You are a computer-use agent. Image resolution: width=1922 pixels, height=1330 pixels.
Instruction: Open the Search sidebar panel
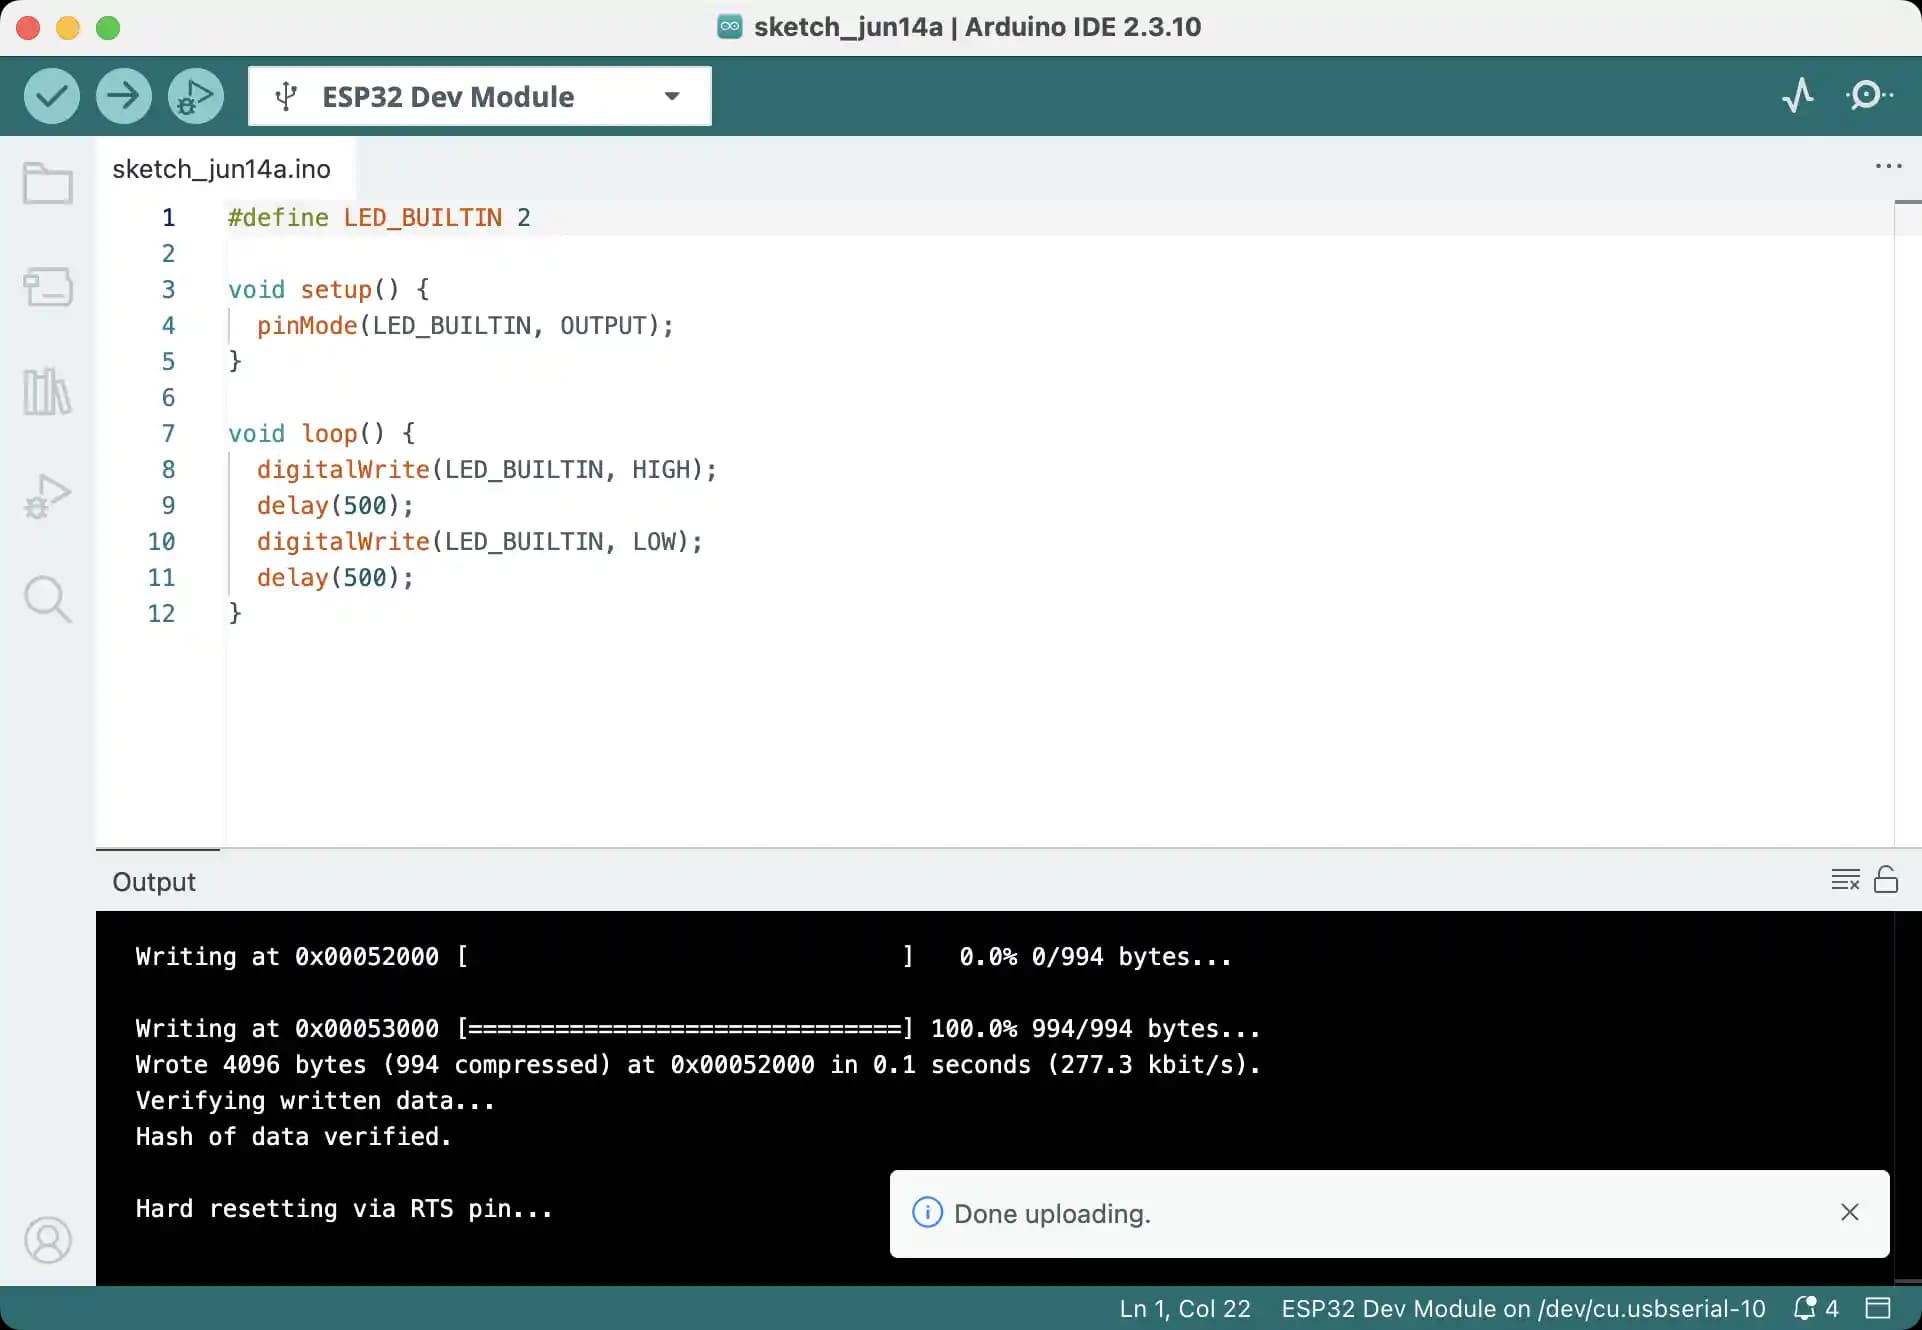[x=48, y=599]
